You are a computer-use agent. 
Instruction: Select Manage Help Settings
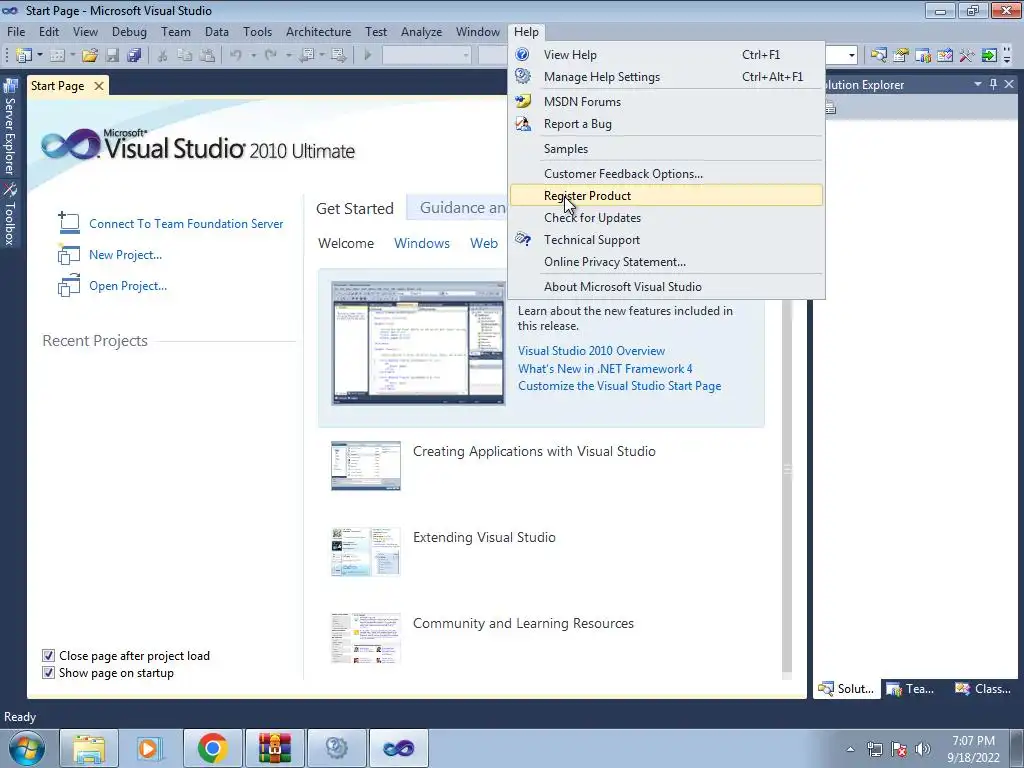click(x=666, y=77)
